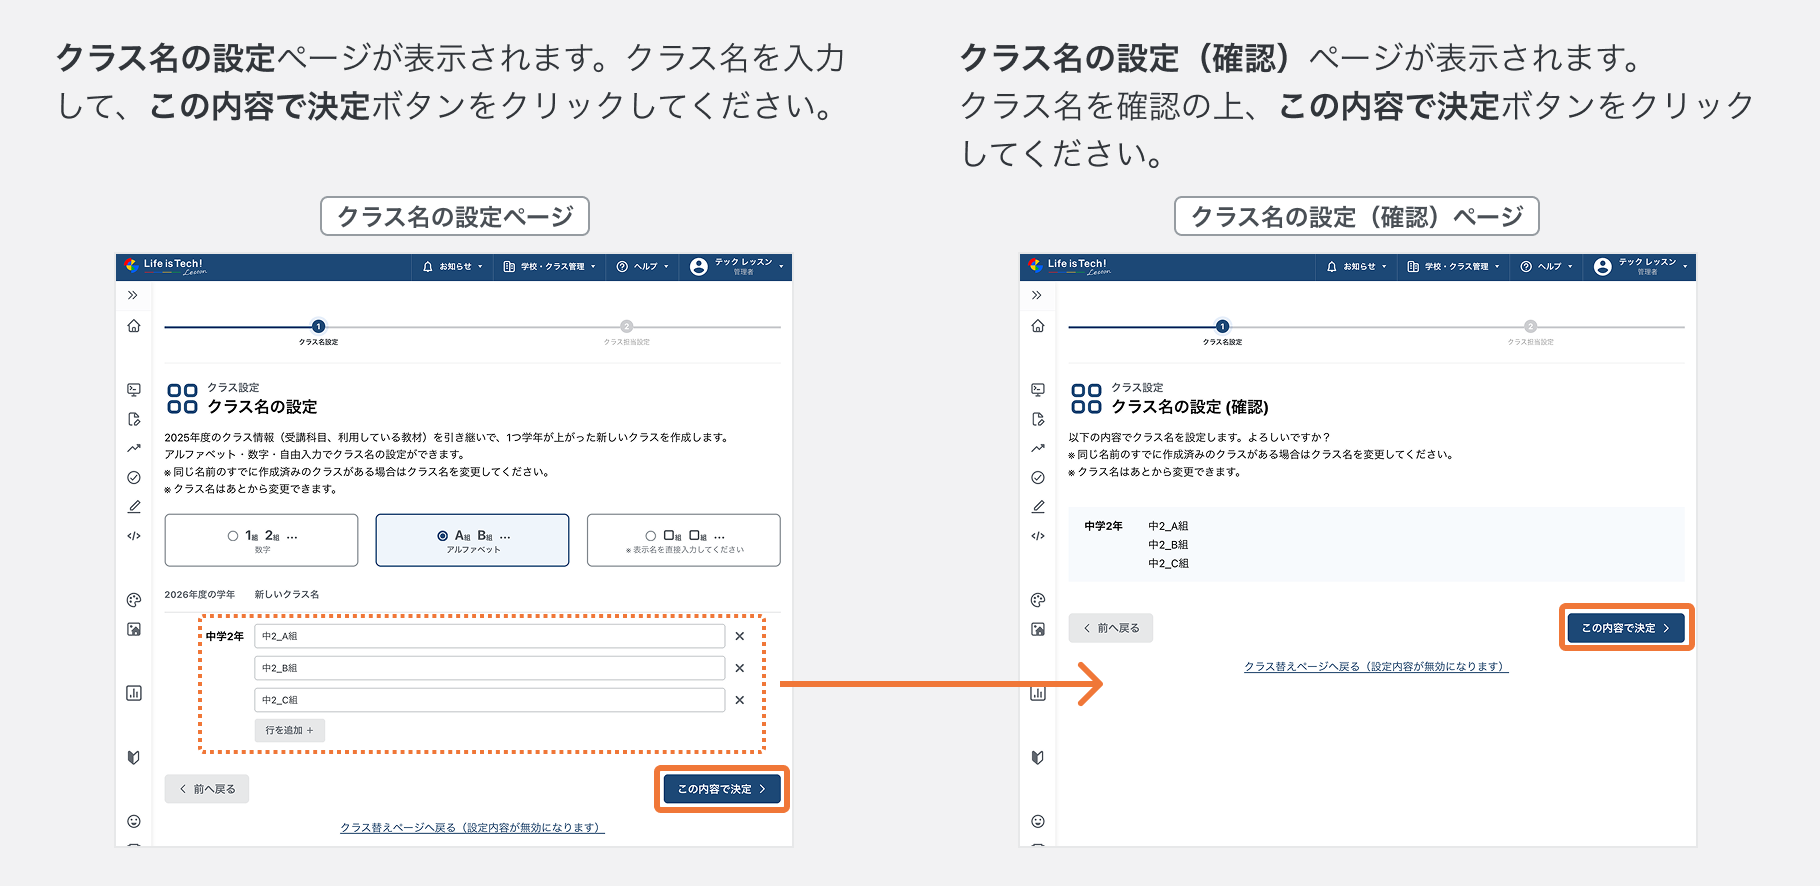The width and height of the screenshot is (1820, 886).
Task: Open code brackets icon in left screenshot sidebar
Action: [x=134, y=536]
